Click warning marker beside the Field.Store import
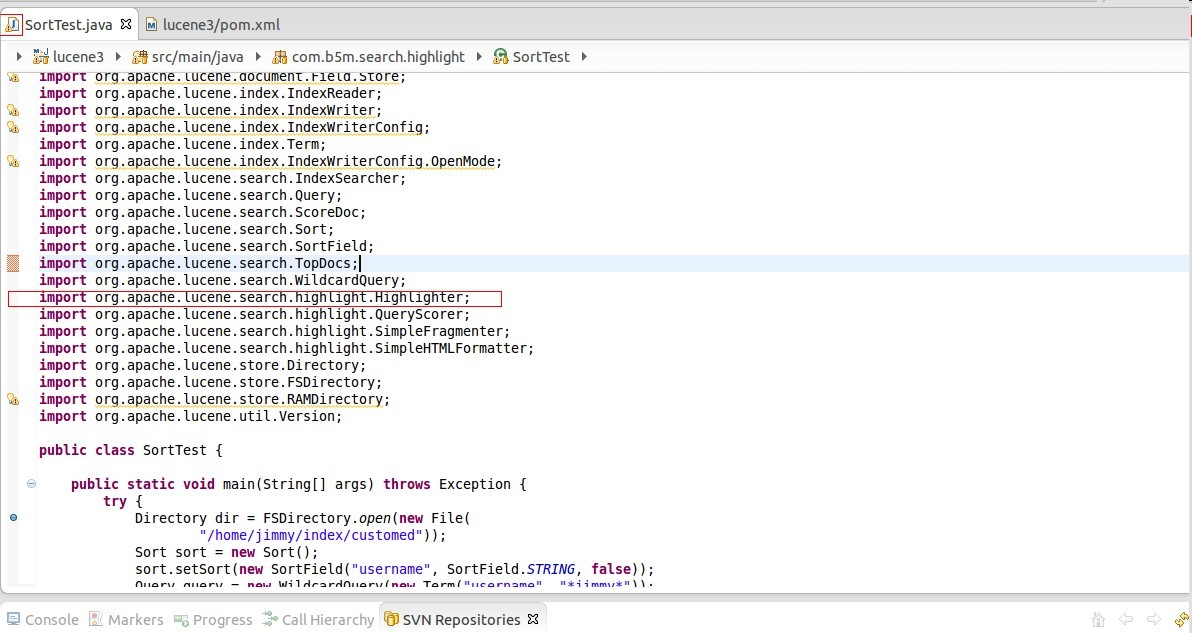Screen dimensions: 1192x633 pos(13,77)
